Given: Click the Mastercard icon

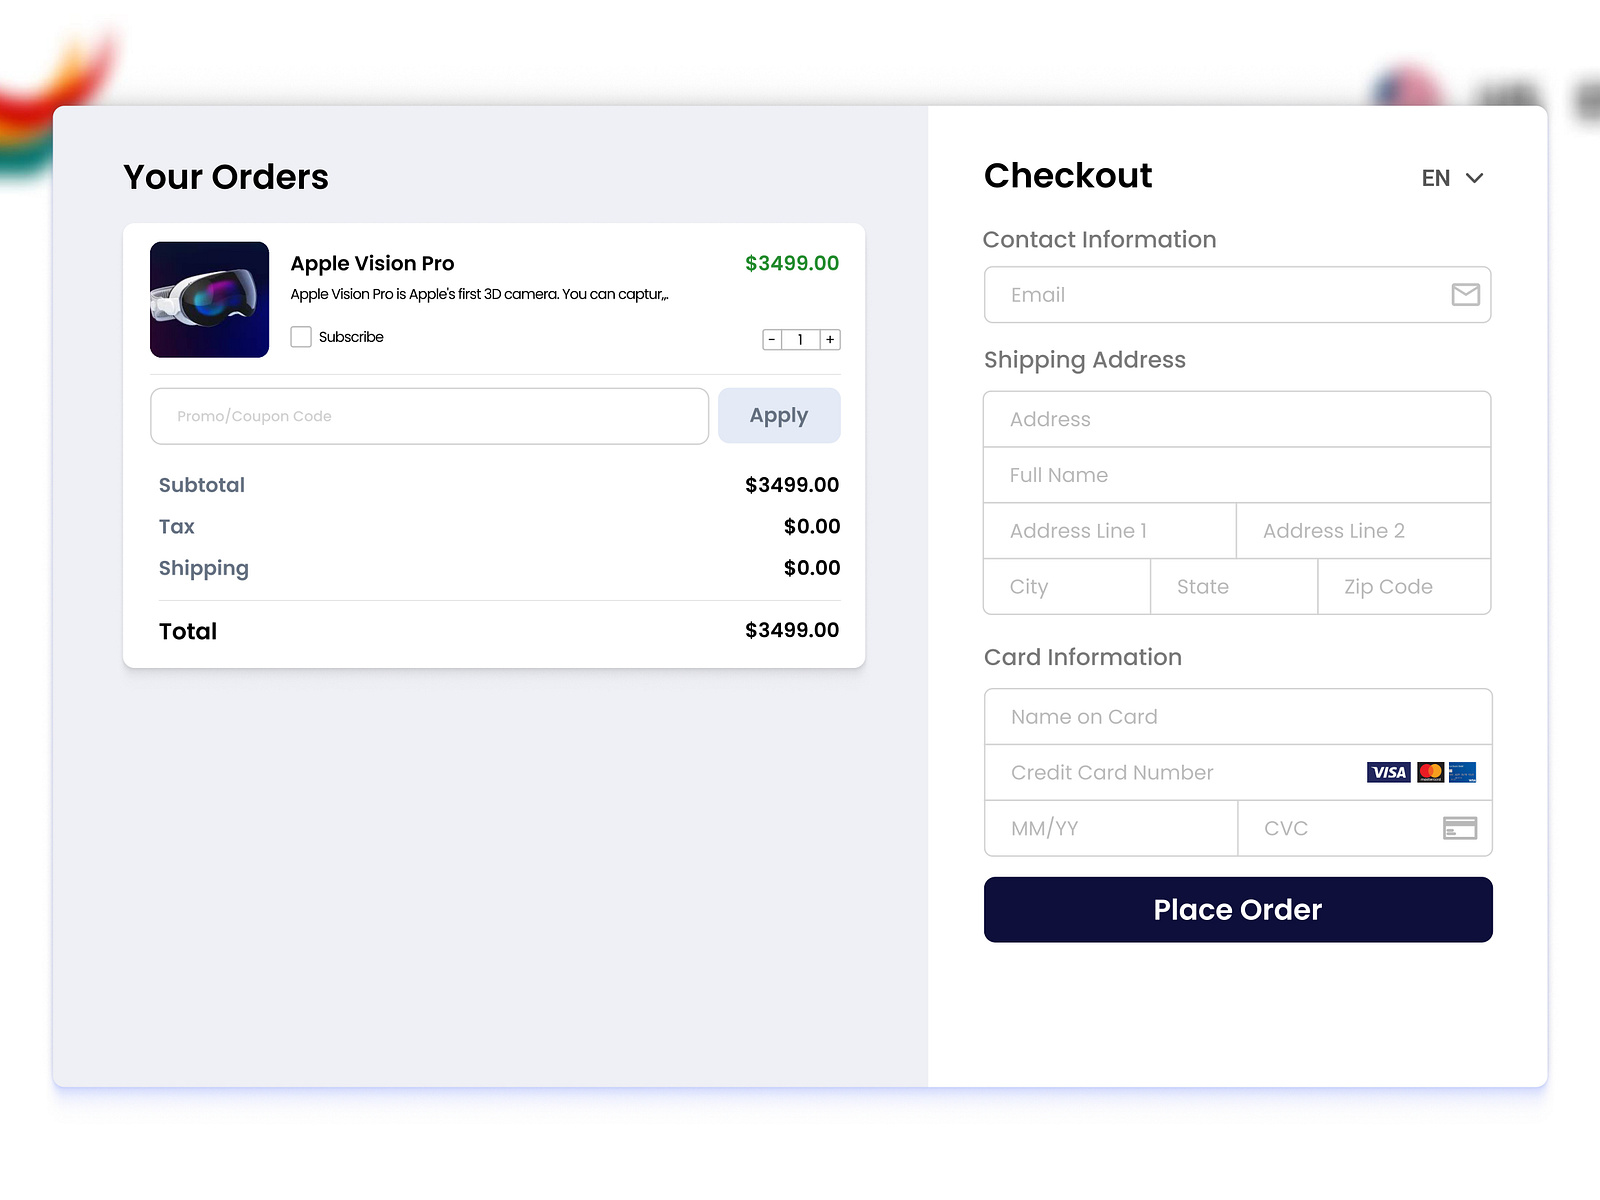Looking at the screenshot, I should coord(1430,772).
